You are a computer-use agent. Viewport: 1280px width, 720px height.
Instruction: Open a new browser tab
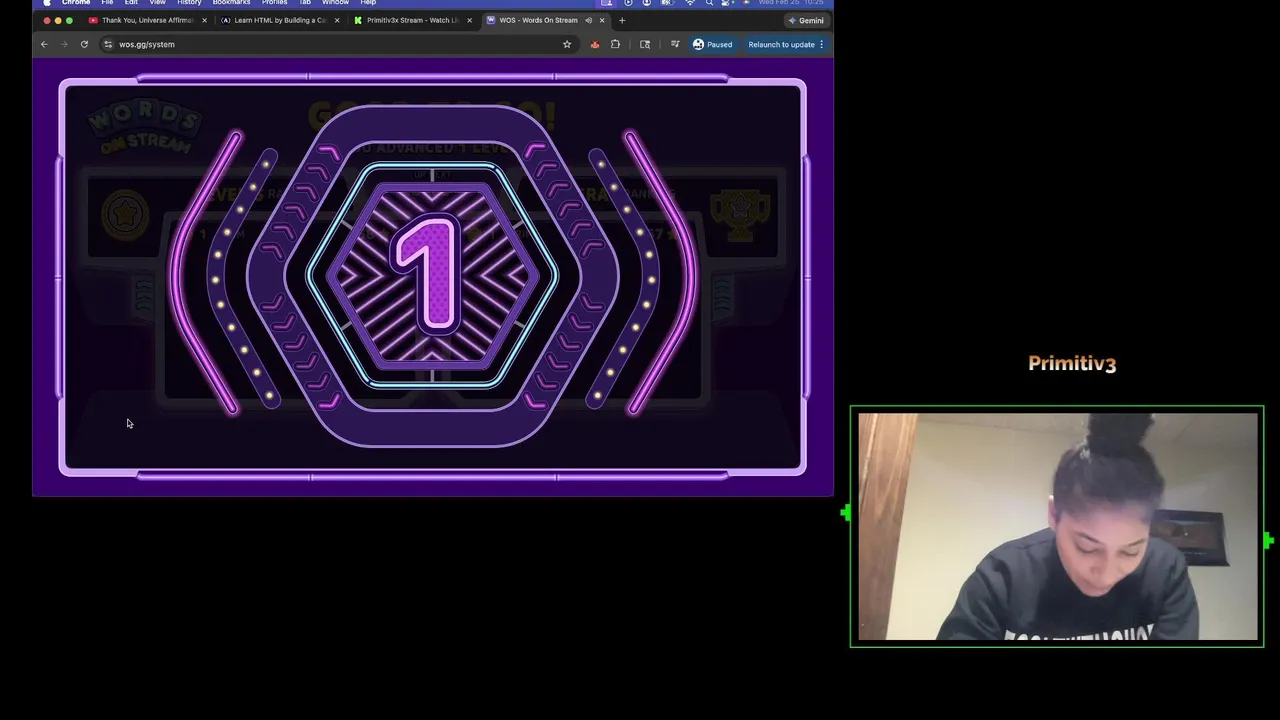(x=622, y=20)
